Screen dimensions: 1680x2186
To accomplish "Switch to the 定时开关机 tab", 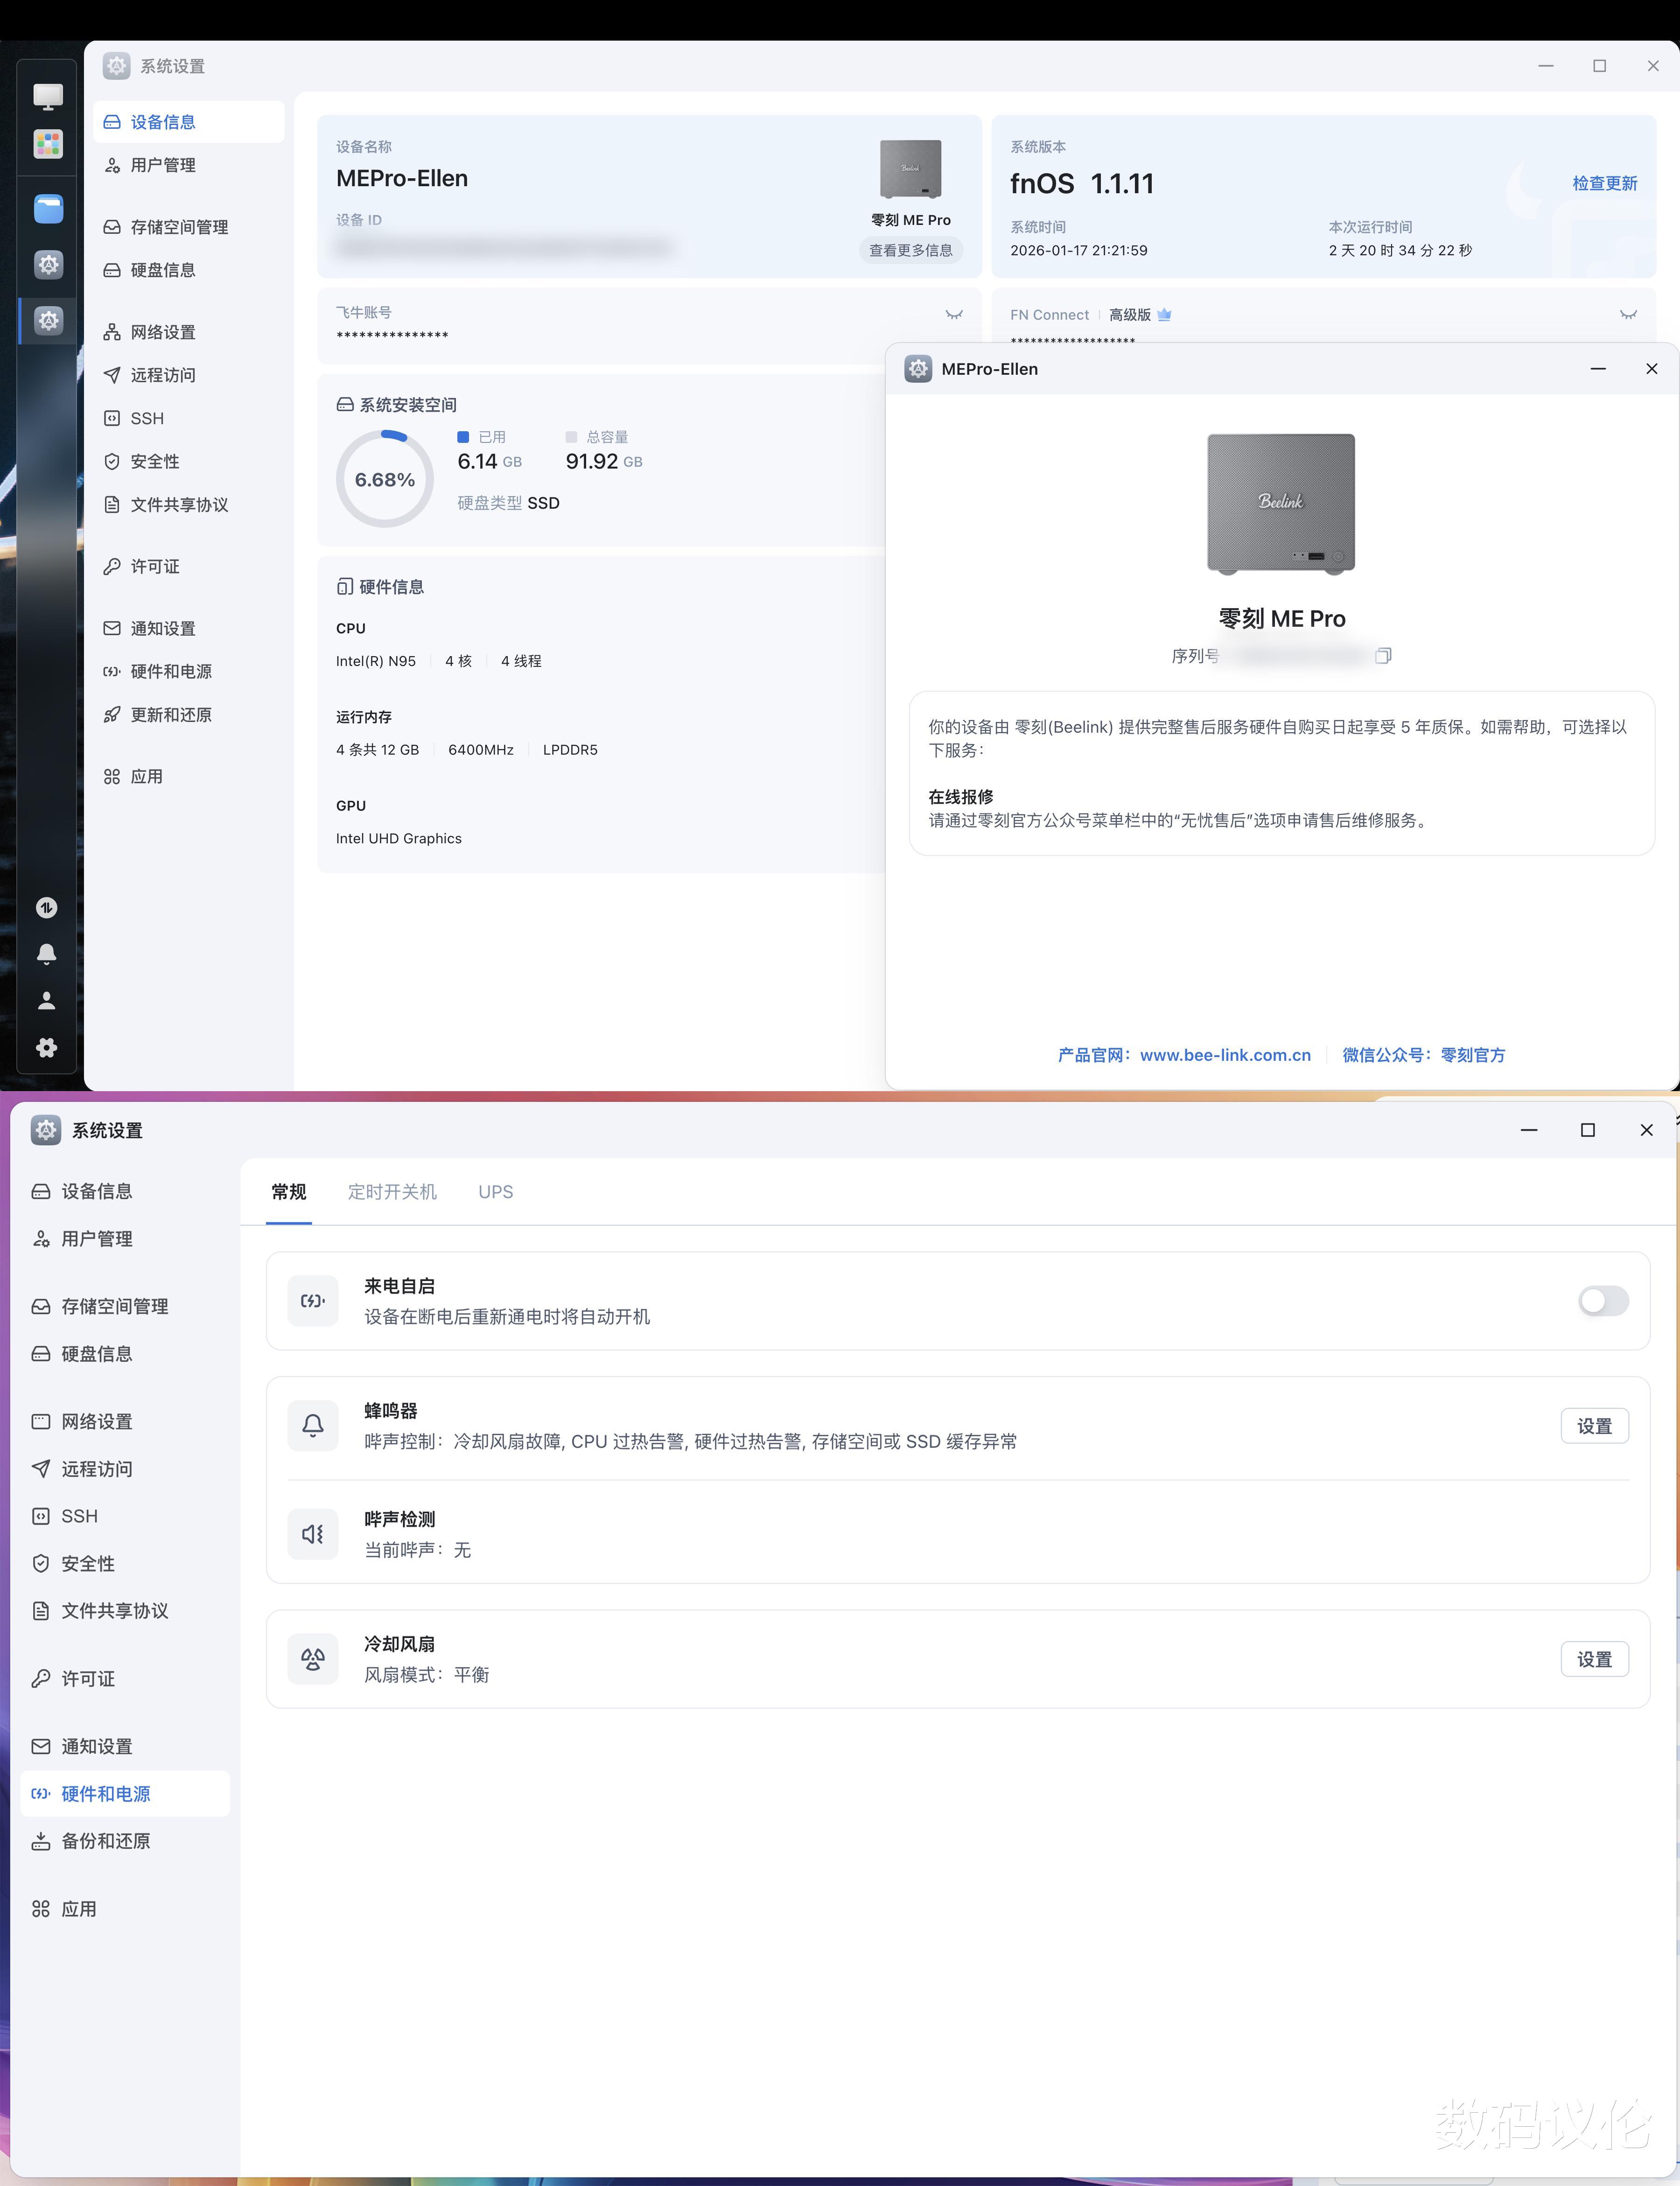I will [x=392, y=1192].
